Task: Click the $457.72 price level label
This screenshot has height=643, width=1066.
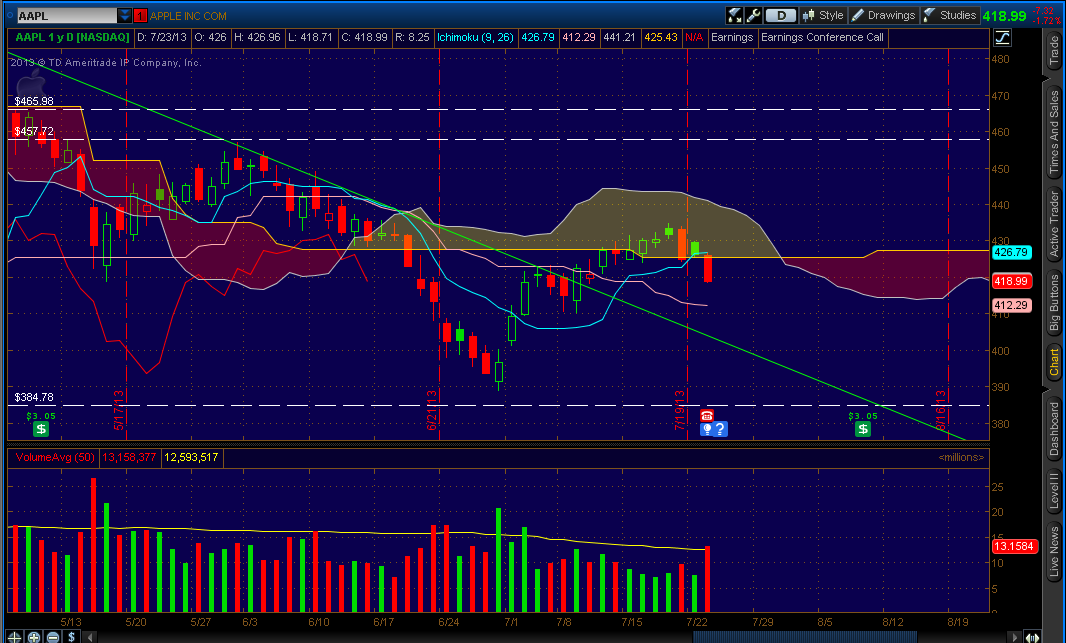Action: coord(34,131)
